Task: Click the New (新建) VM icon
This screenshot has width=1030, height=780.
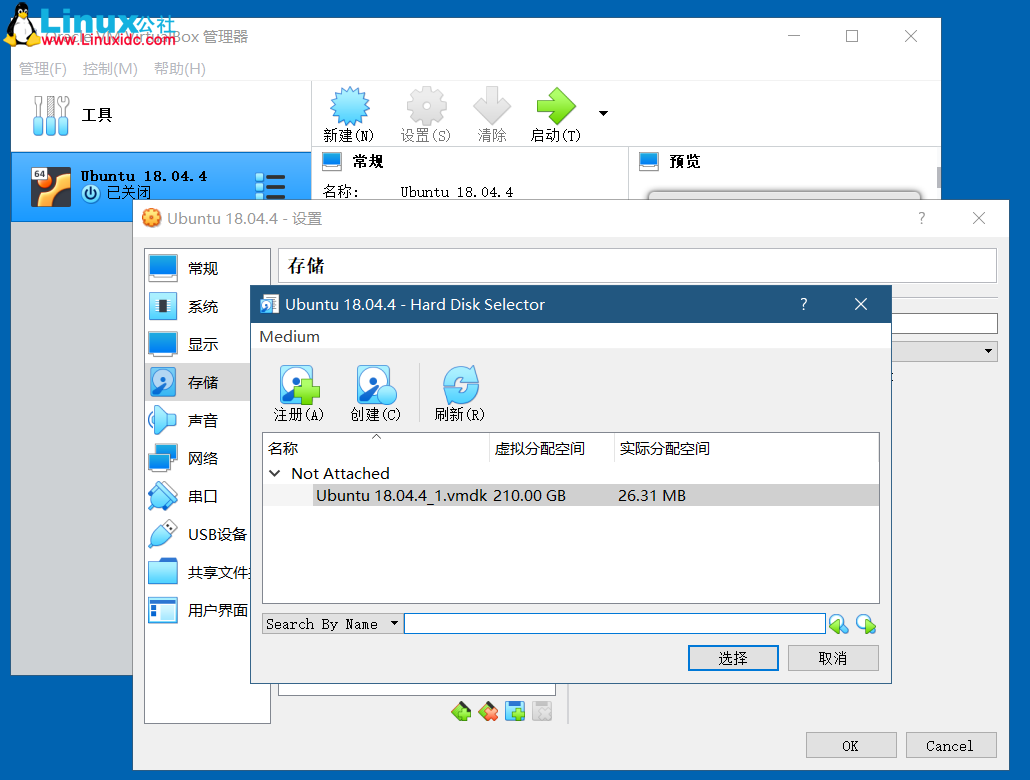Action: [x=349, y=106]
